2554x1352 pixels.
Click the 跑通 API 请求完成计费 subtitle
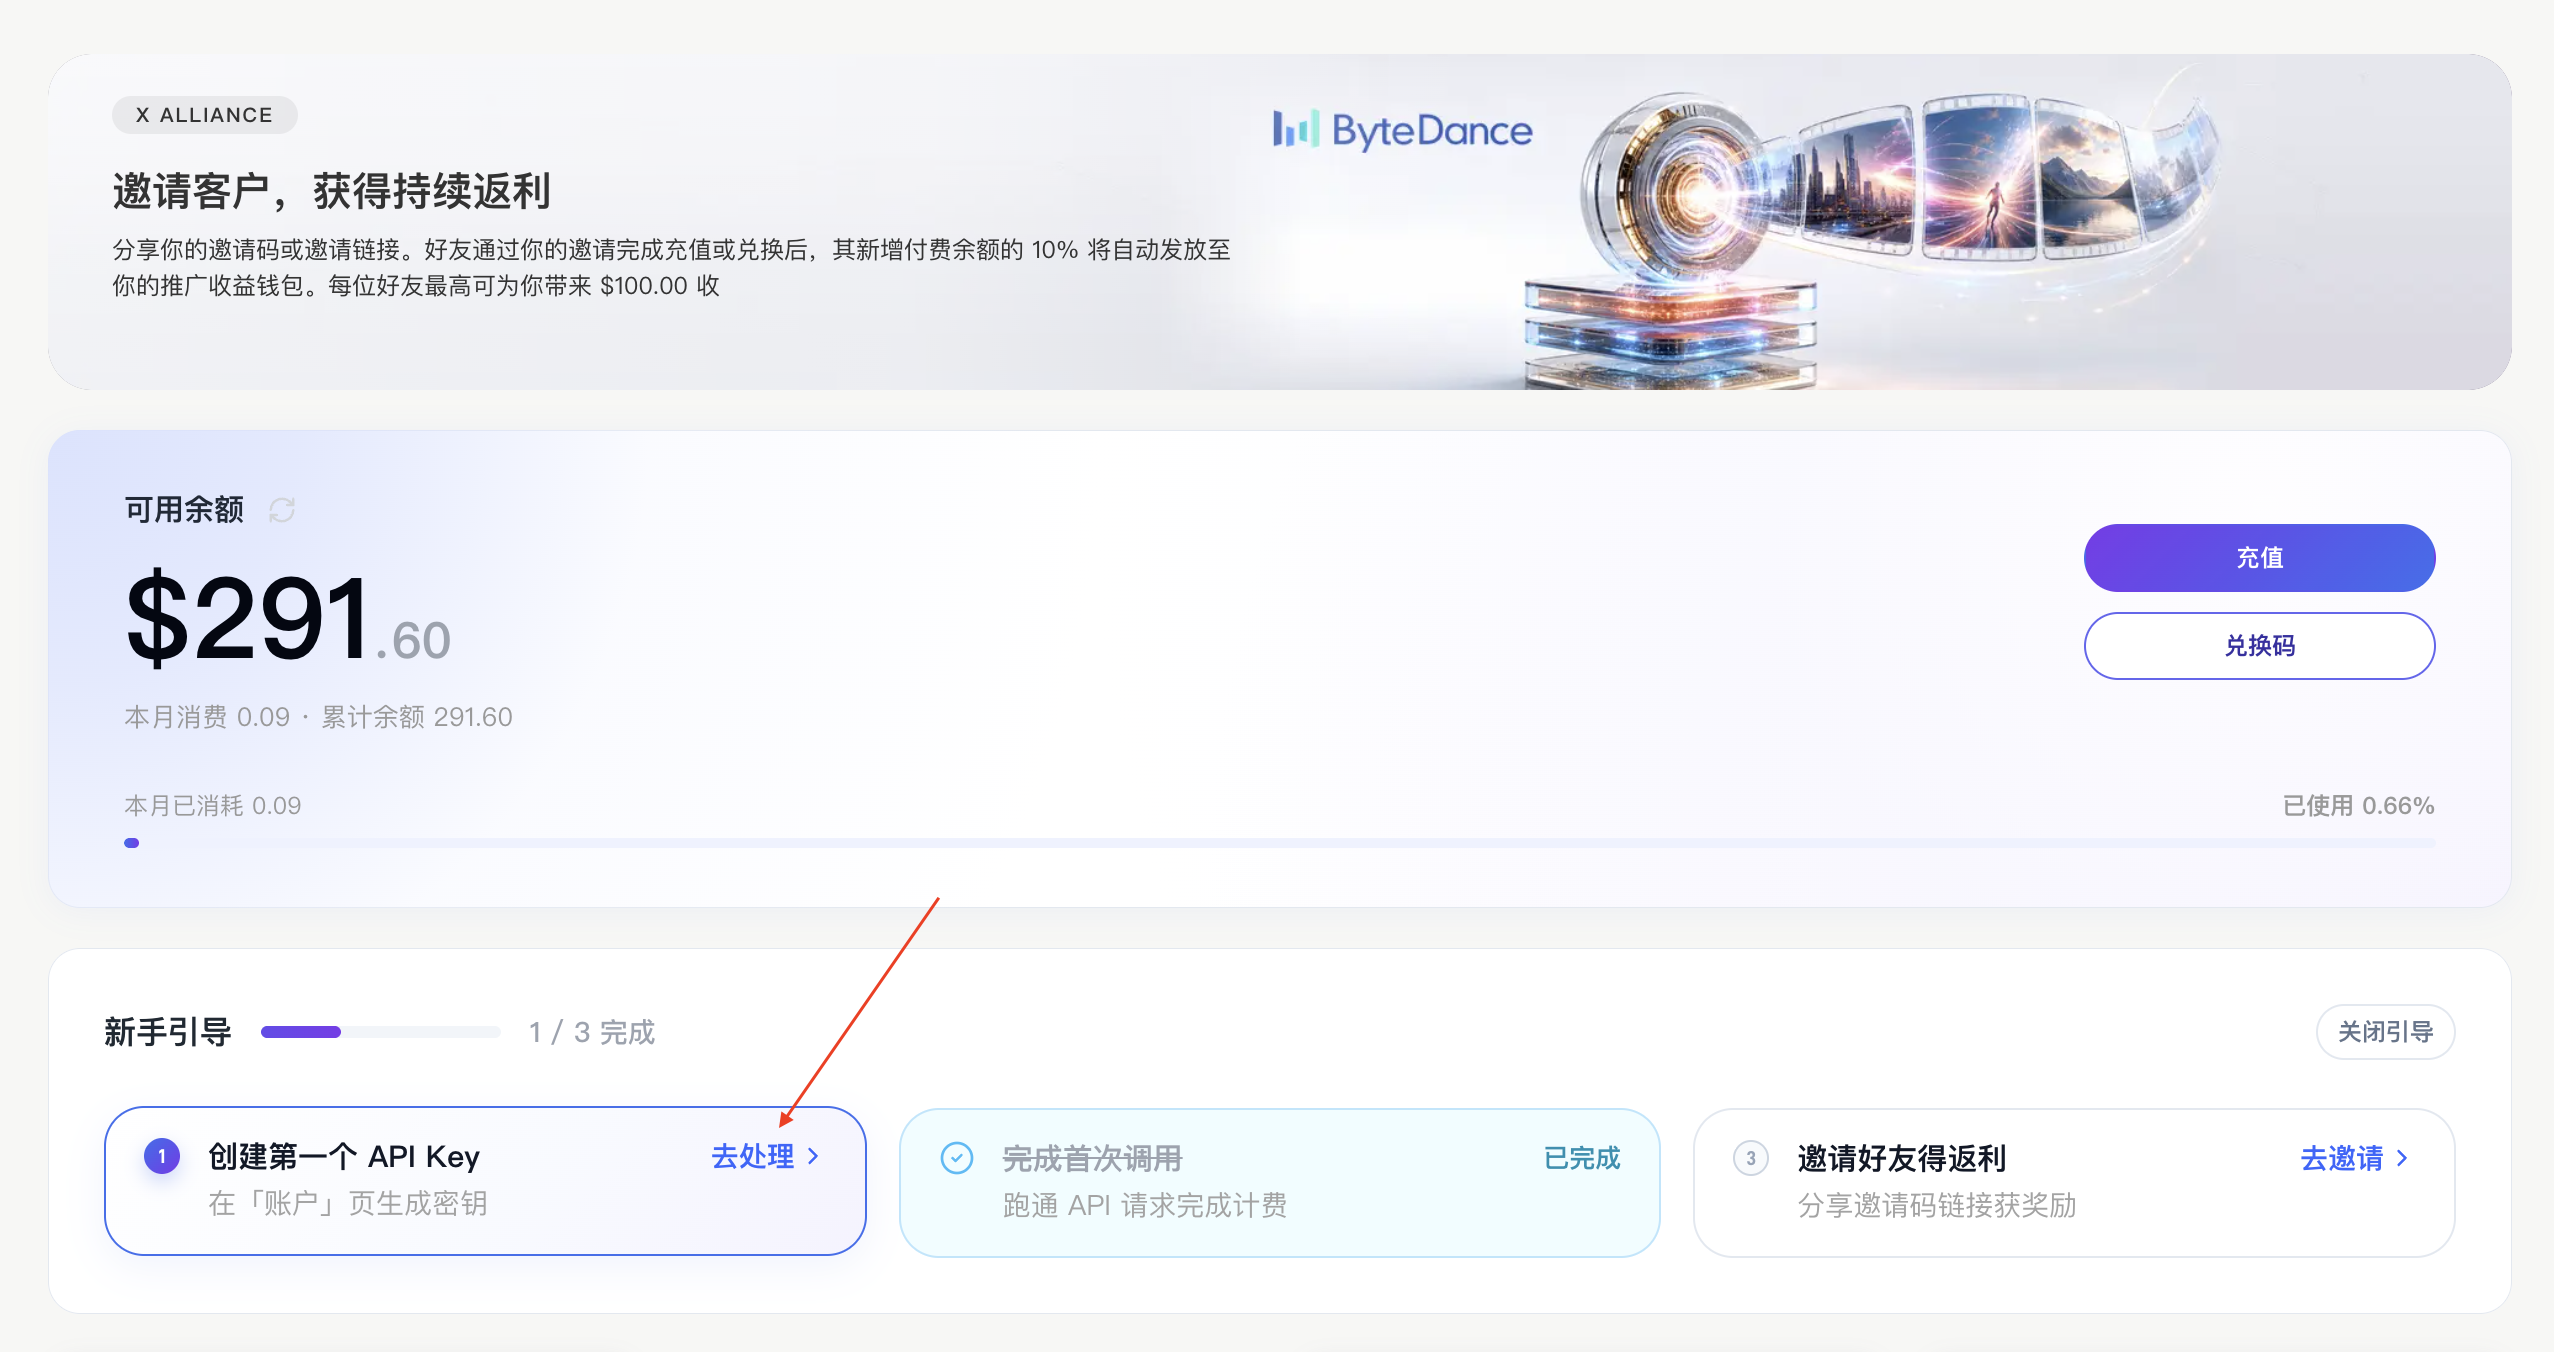coord(1145,1205)
